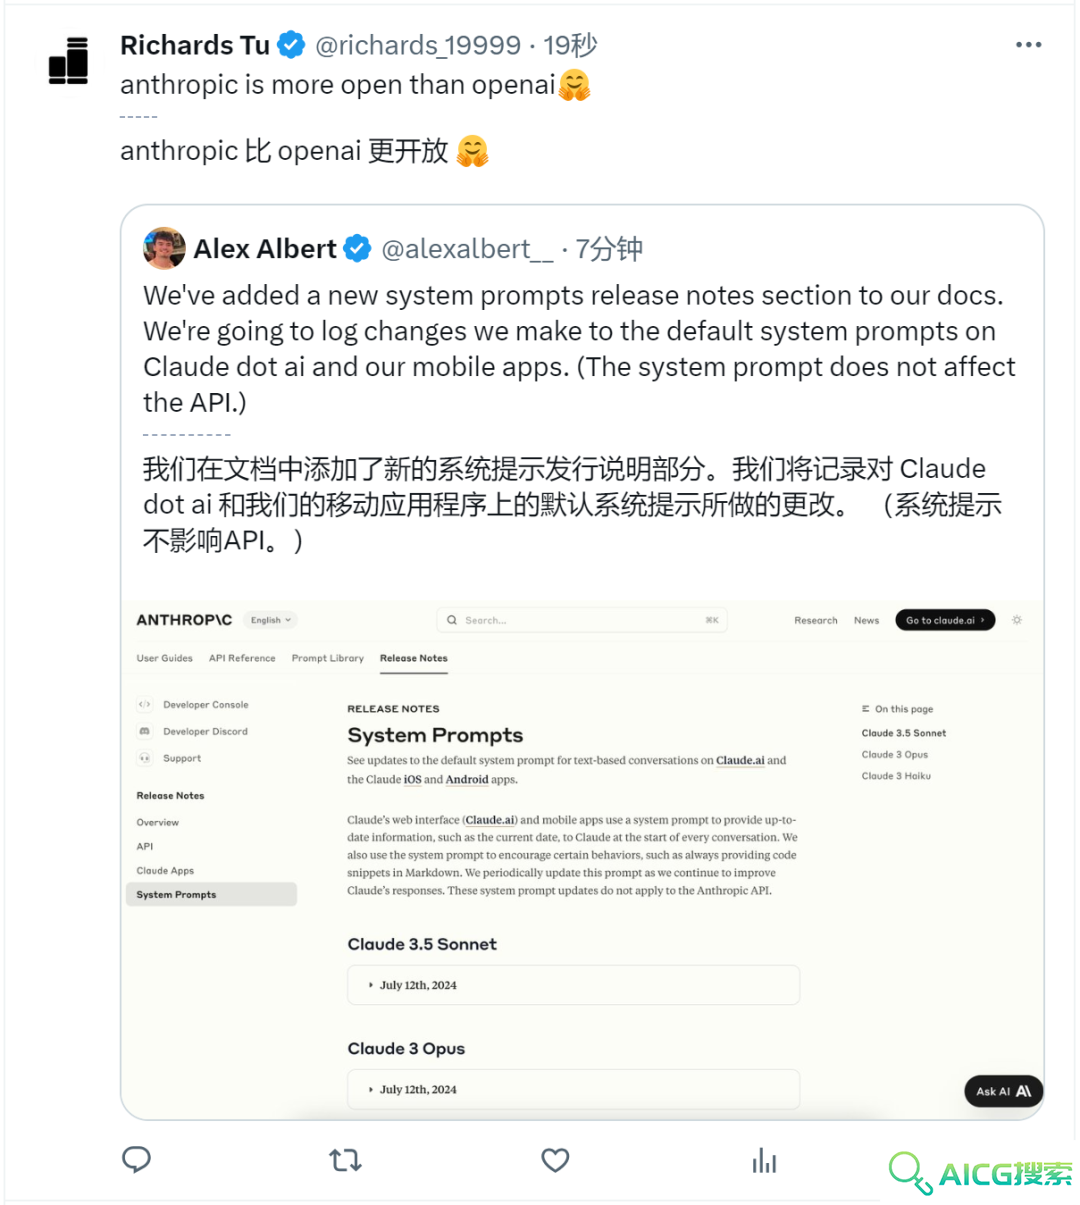Click the Ask AI button

coord(1003,1091)
